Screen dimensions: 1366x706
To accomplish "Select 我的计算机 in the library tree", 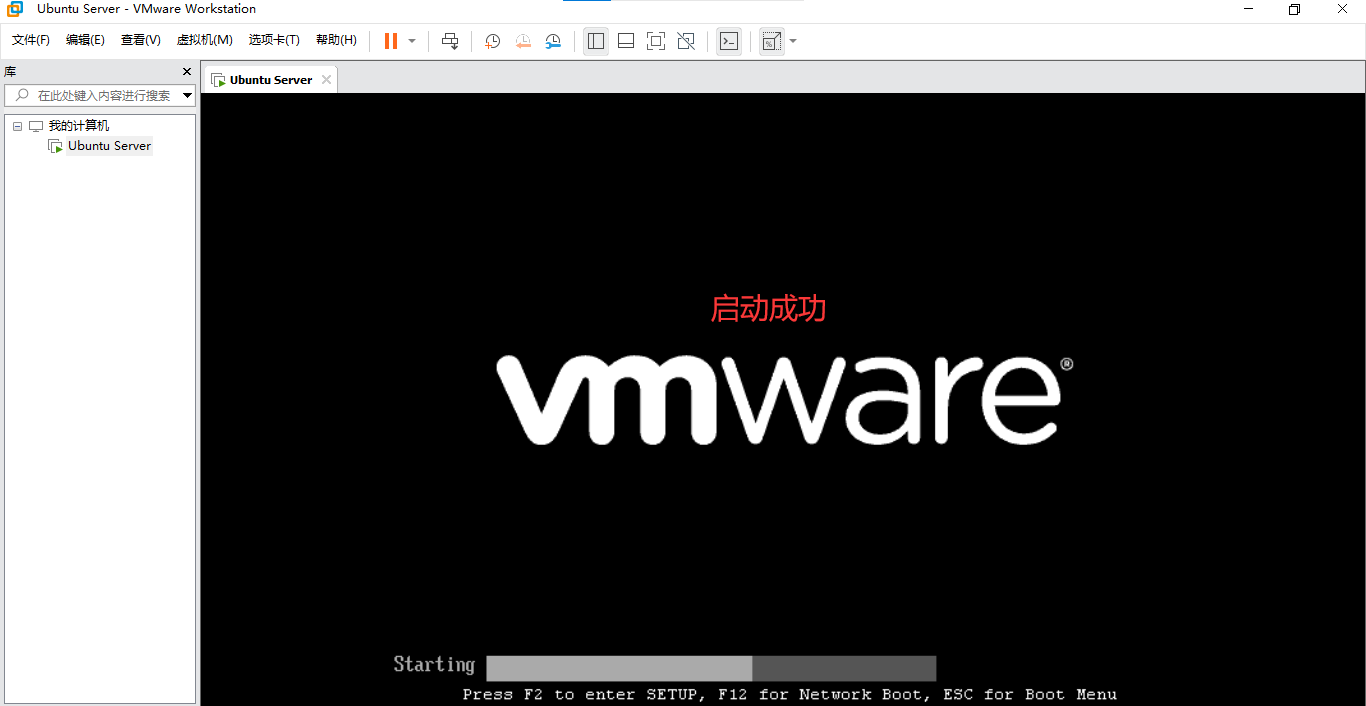I will (x=79, y=126).
